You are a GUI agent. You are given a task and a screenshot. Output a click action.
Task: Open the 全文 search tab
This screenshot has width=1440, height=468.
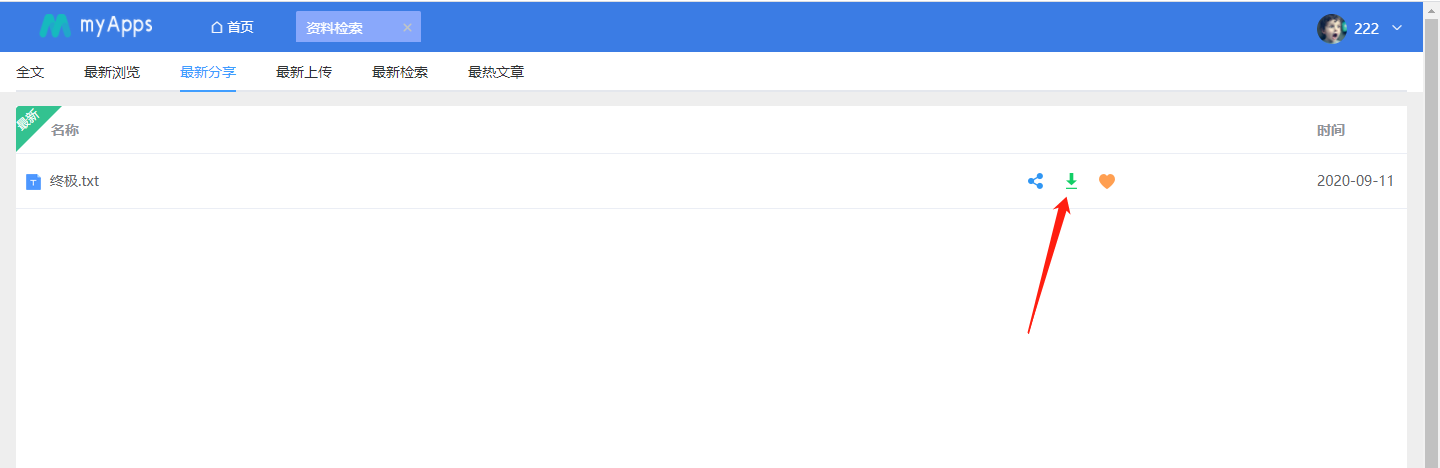tap(31, 72)
